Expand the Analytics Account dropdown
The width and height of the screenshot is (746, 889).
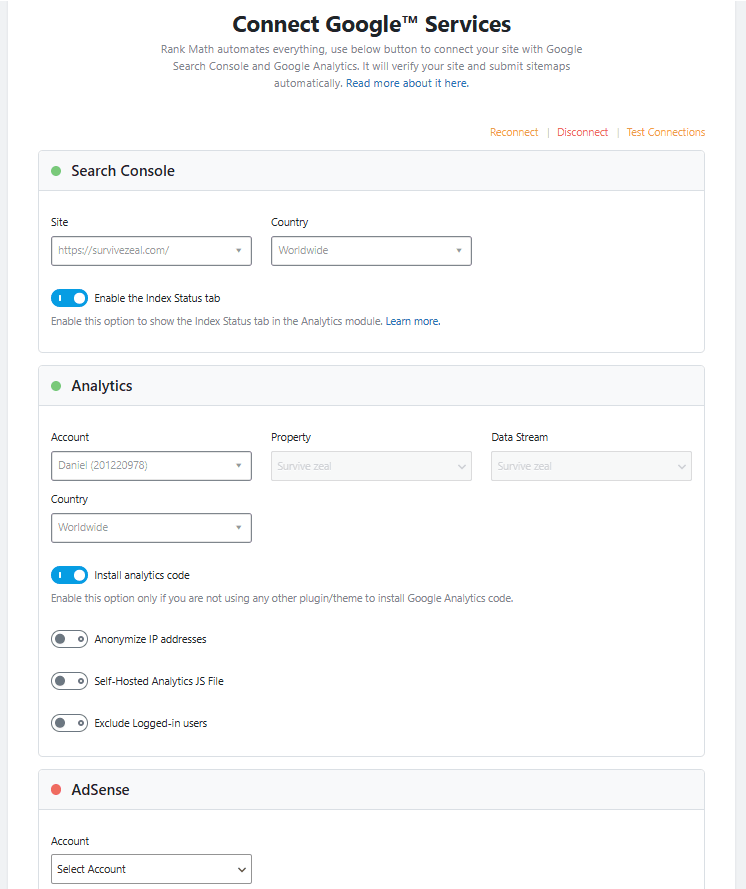[x=151, y=466]
